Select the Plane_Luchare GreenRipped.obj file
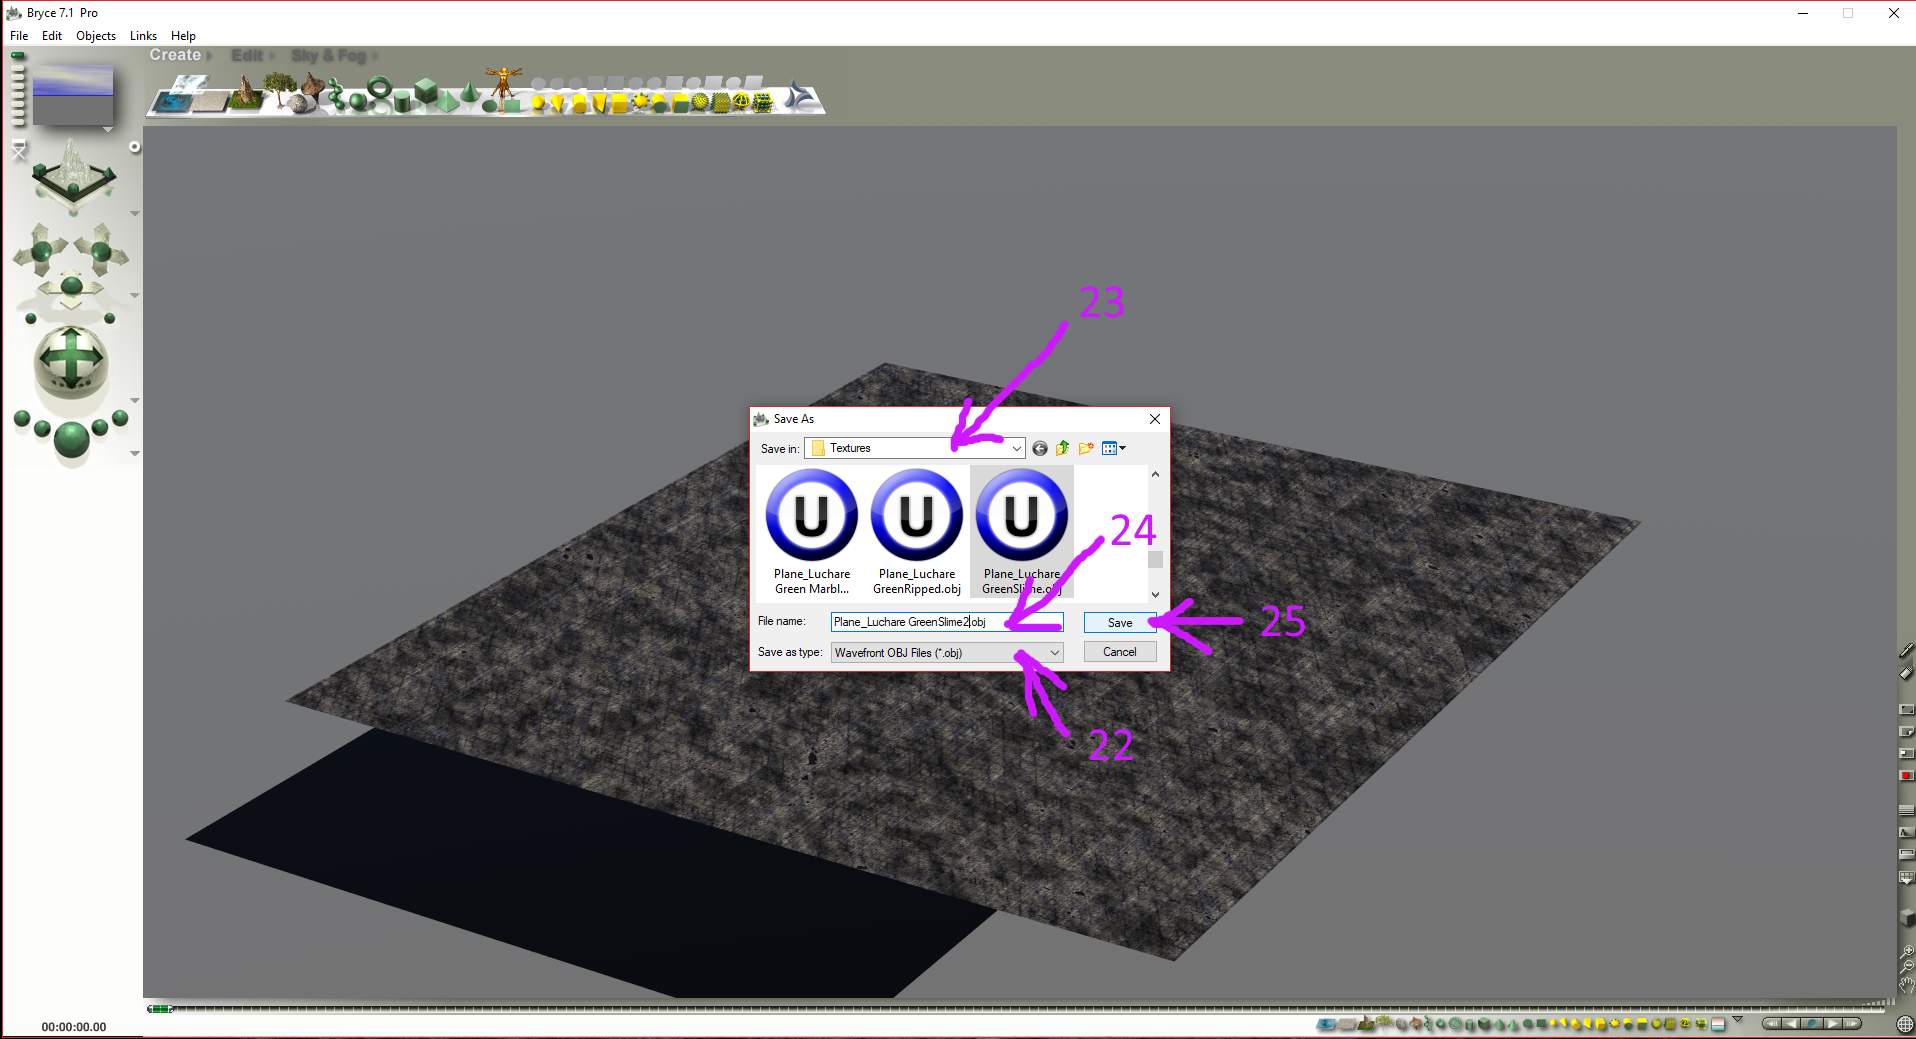This screenshot has height=1039, width=1916. 917,532
